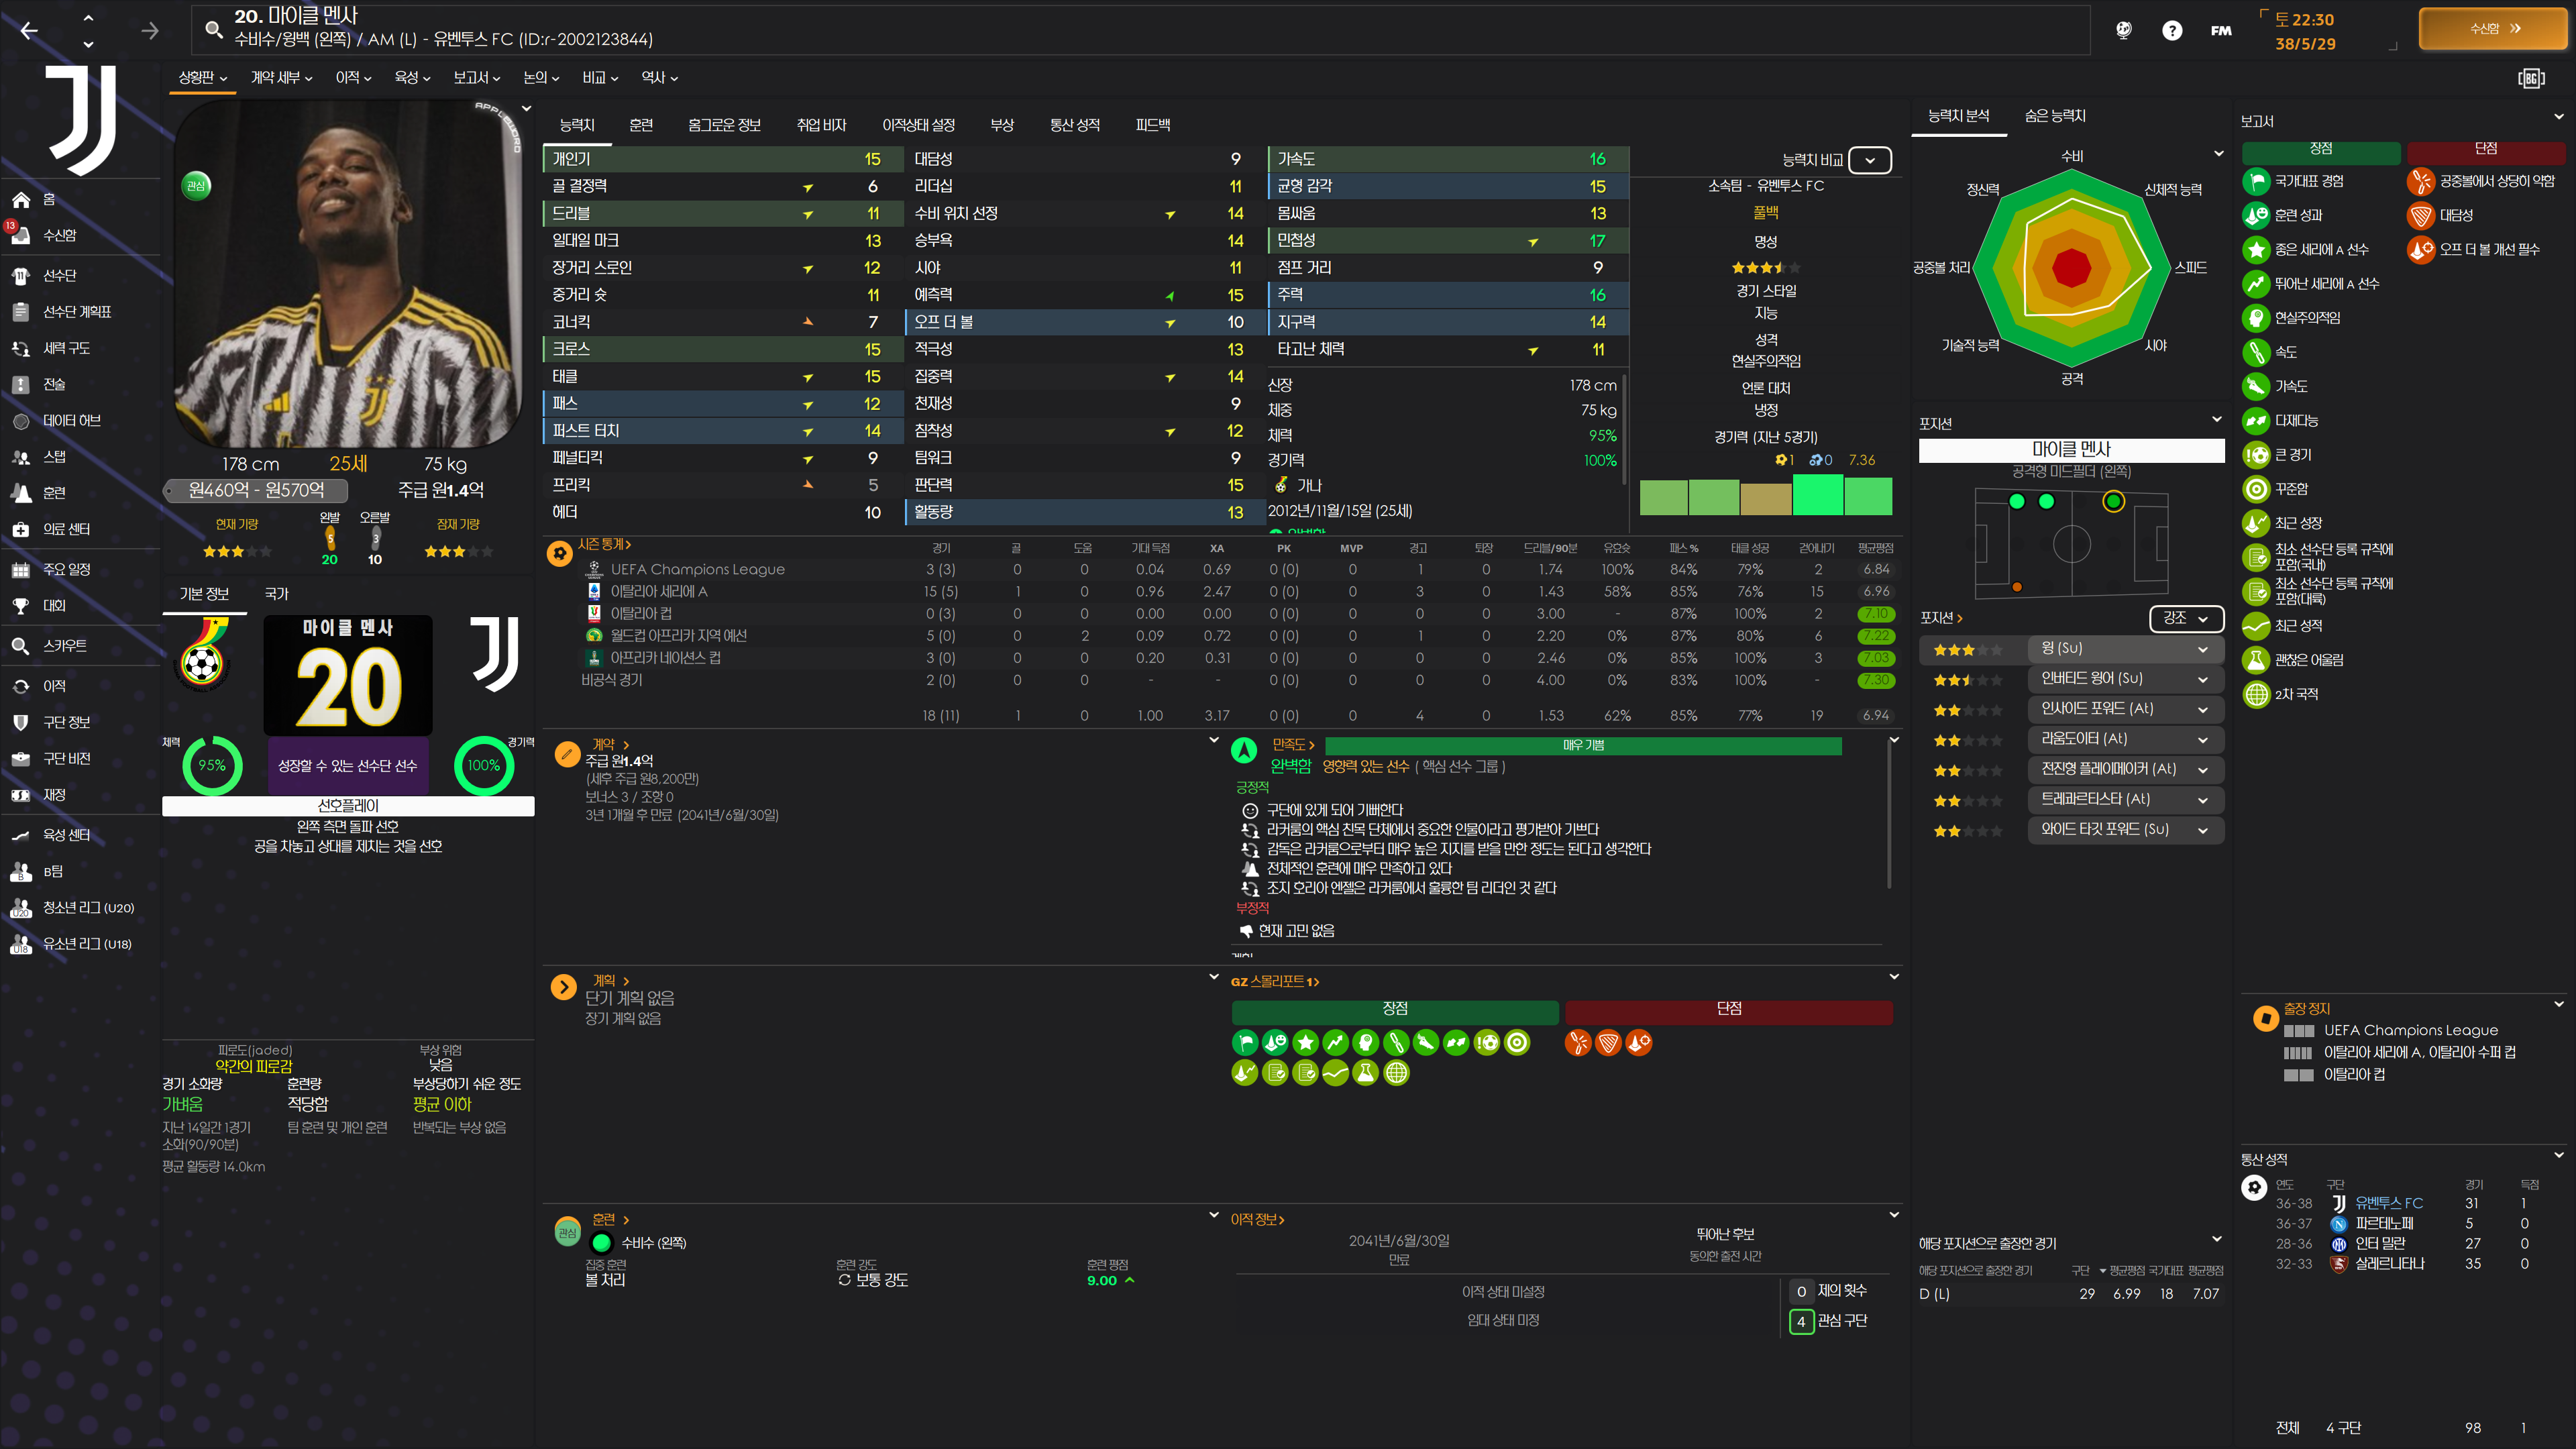
Task: Switch to the 국가 tab
Action: click(x=277, y=594)
